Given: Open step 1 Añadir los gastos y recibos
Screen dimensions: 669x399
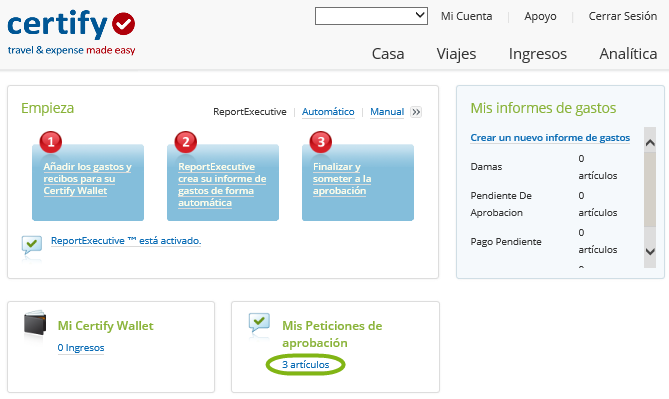Looking at the screenshot, I should tap(88, 182).
